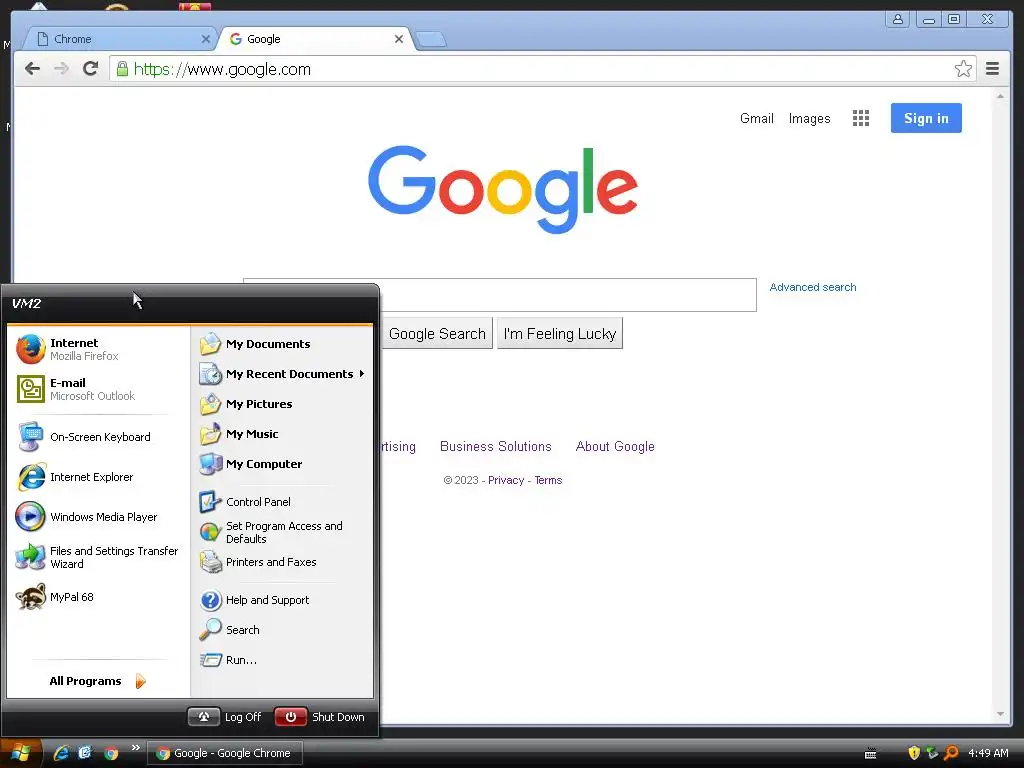Click the security shield tray icon
Viewport: 1024px width, 768px height.
tap(914, 753)
